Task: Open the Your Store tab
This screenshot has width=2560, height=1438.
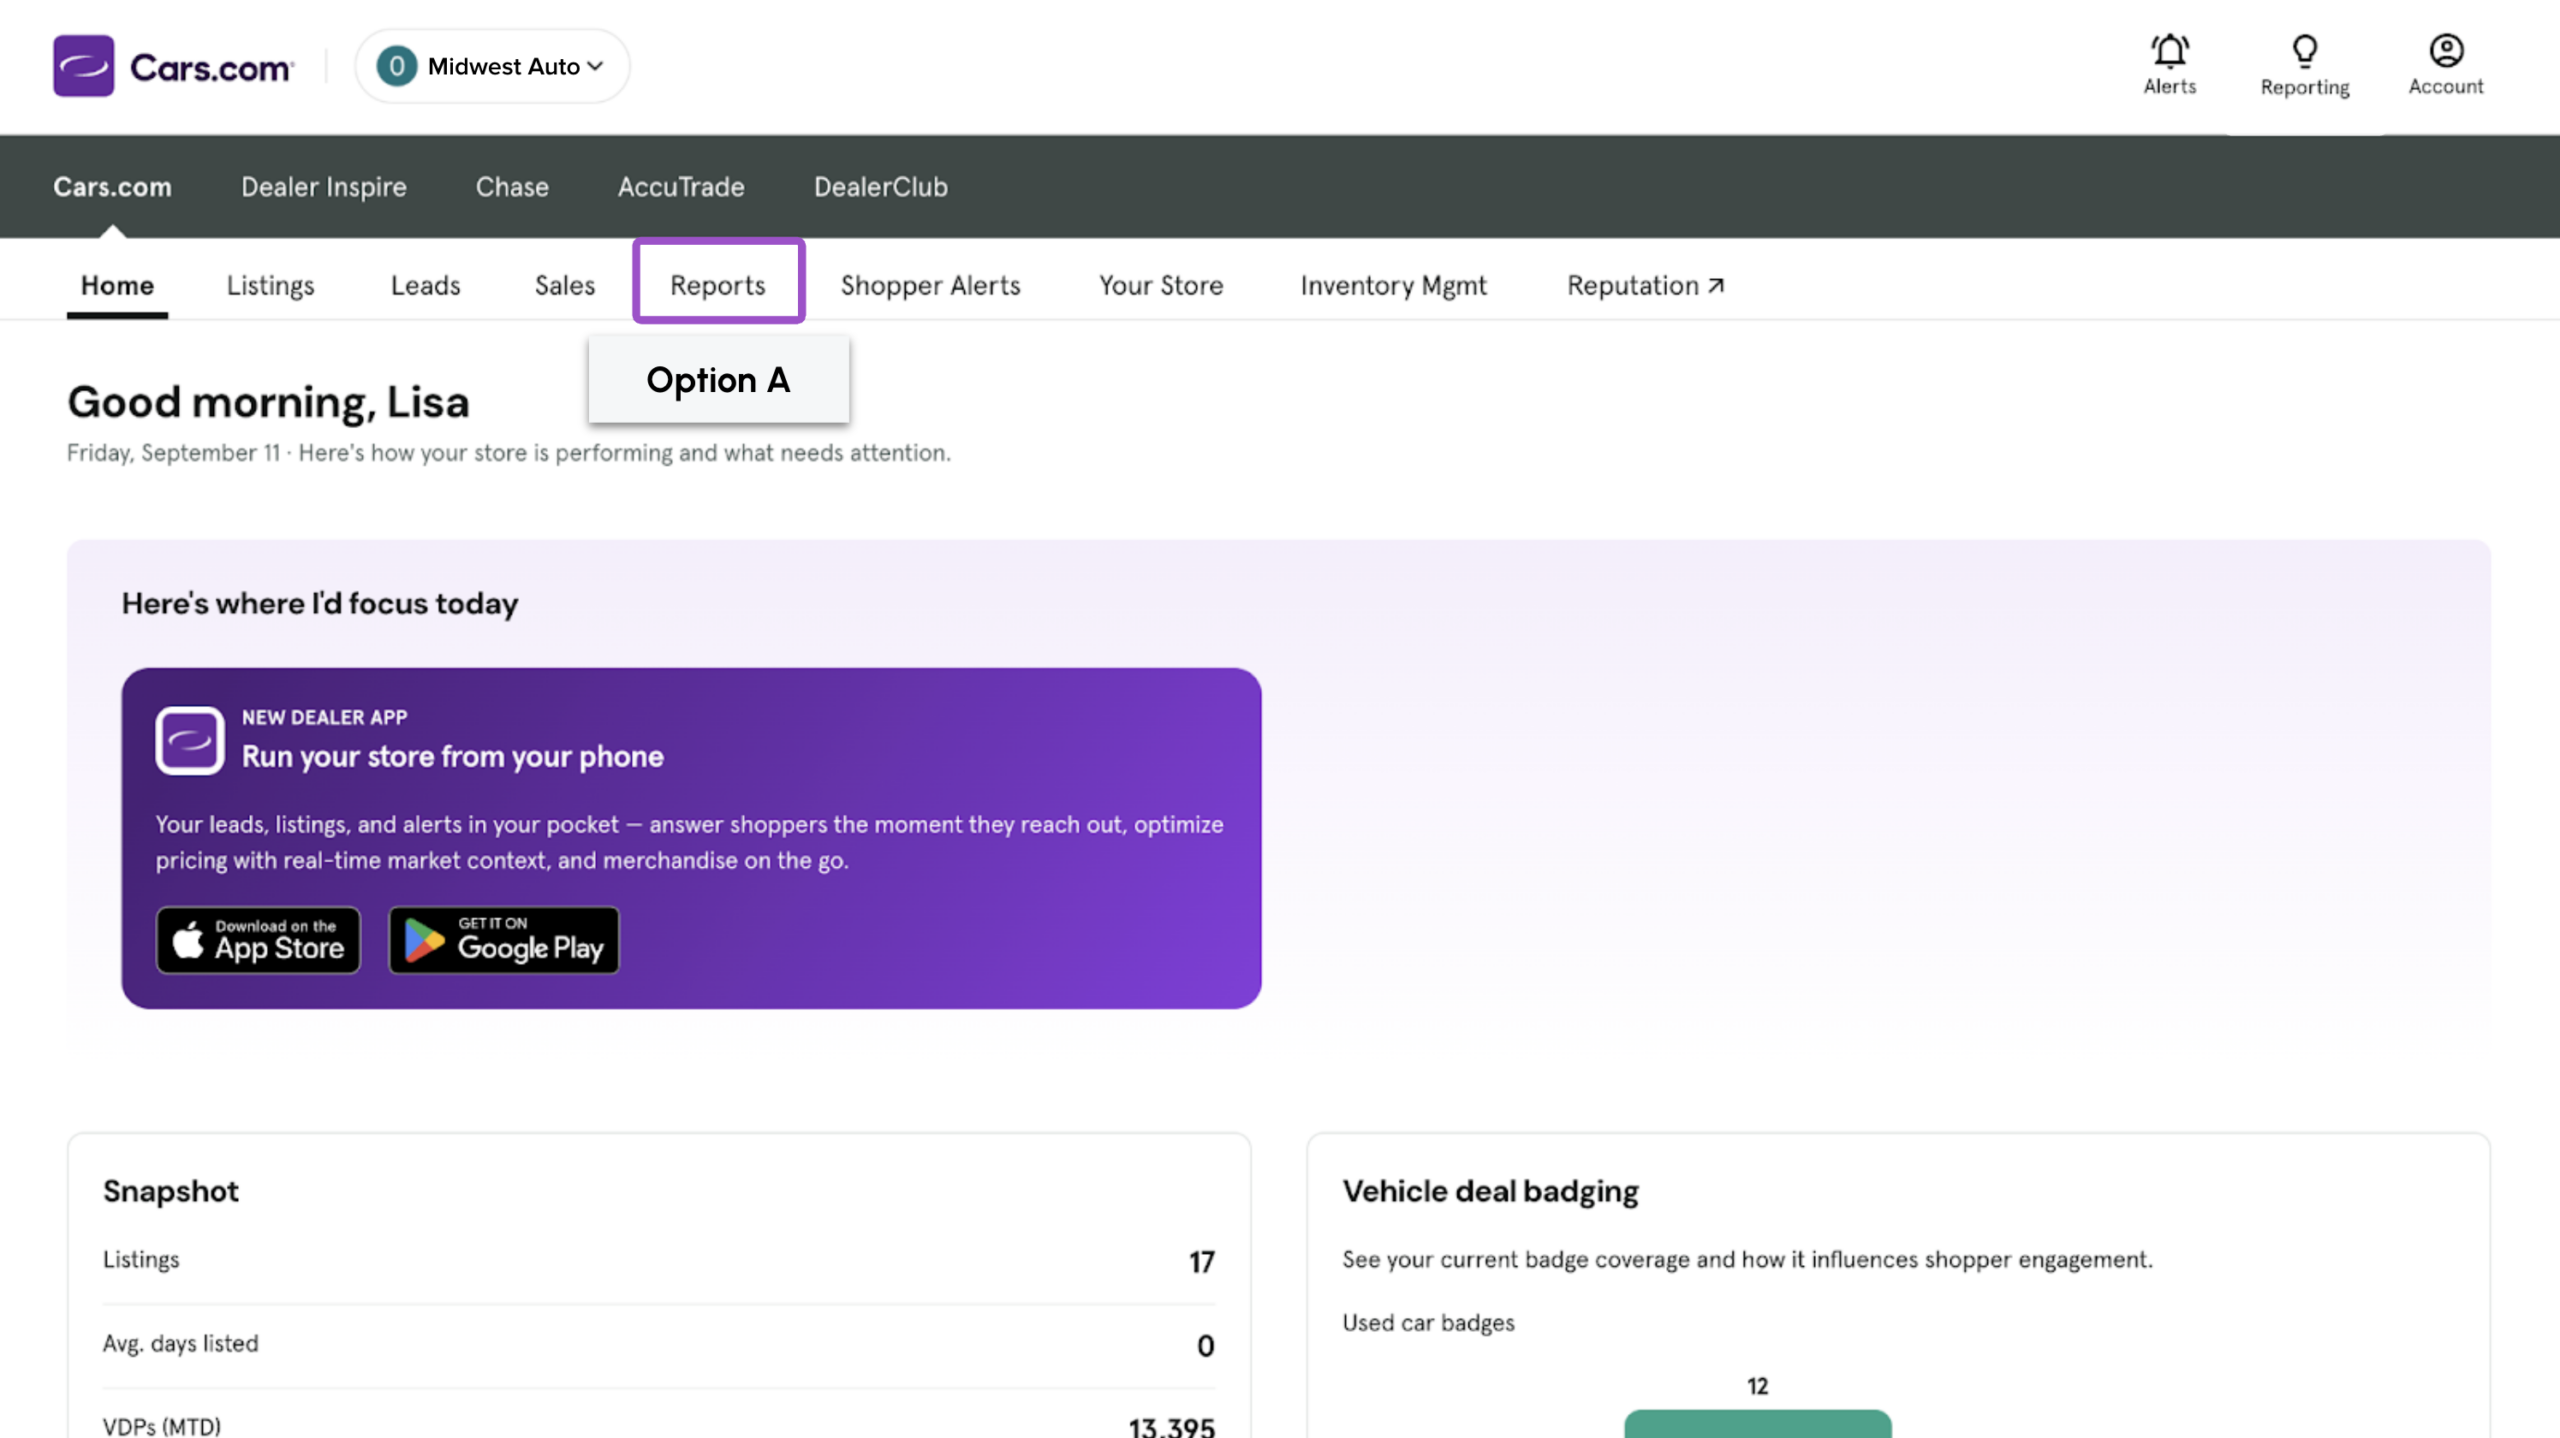Action: [x=1161, y=285]
